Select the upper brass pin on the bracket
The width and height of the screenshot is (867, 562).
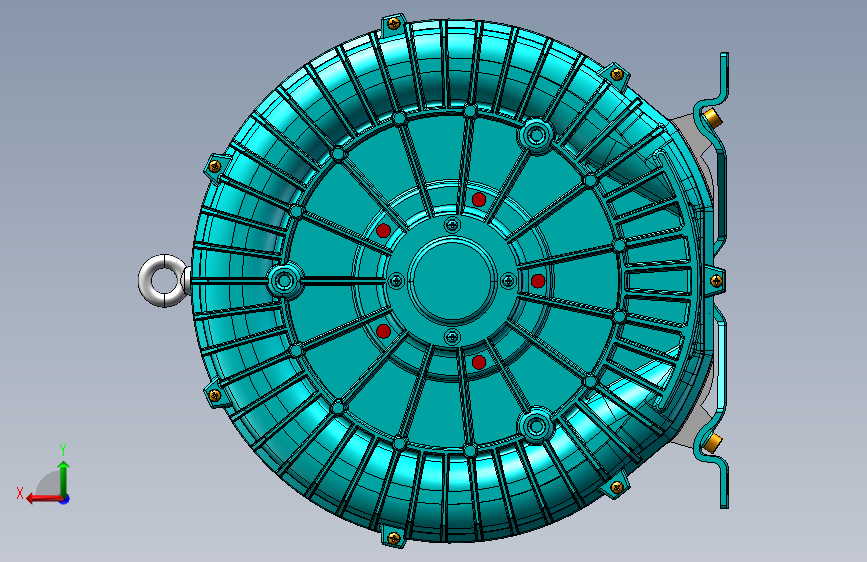712,117
